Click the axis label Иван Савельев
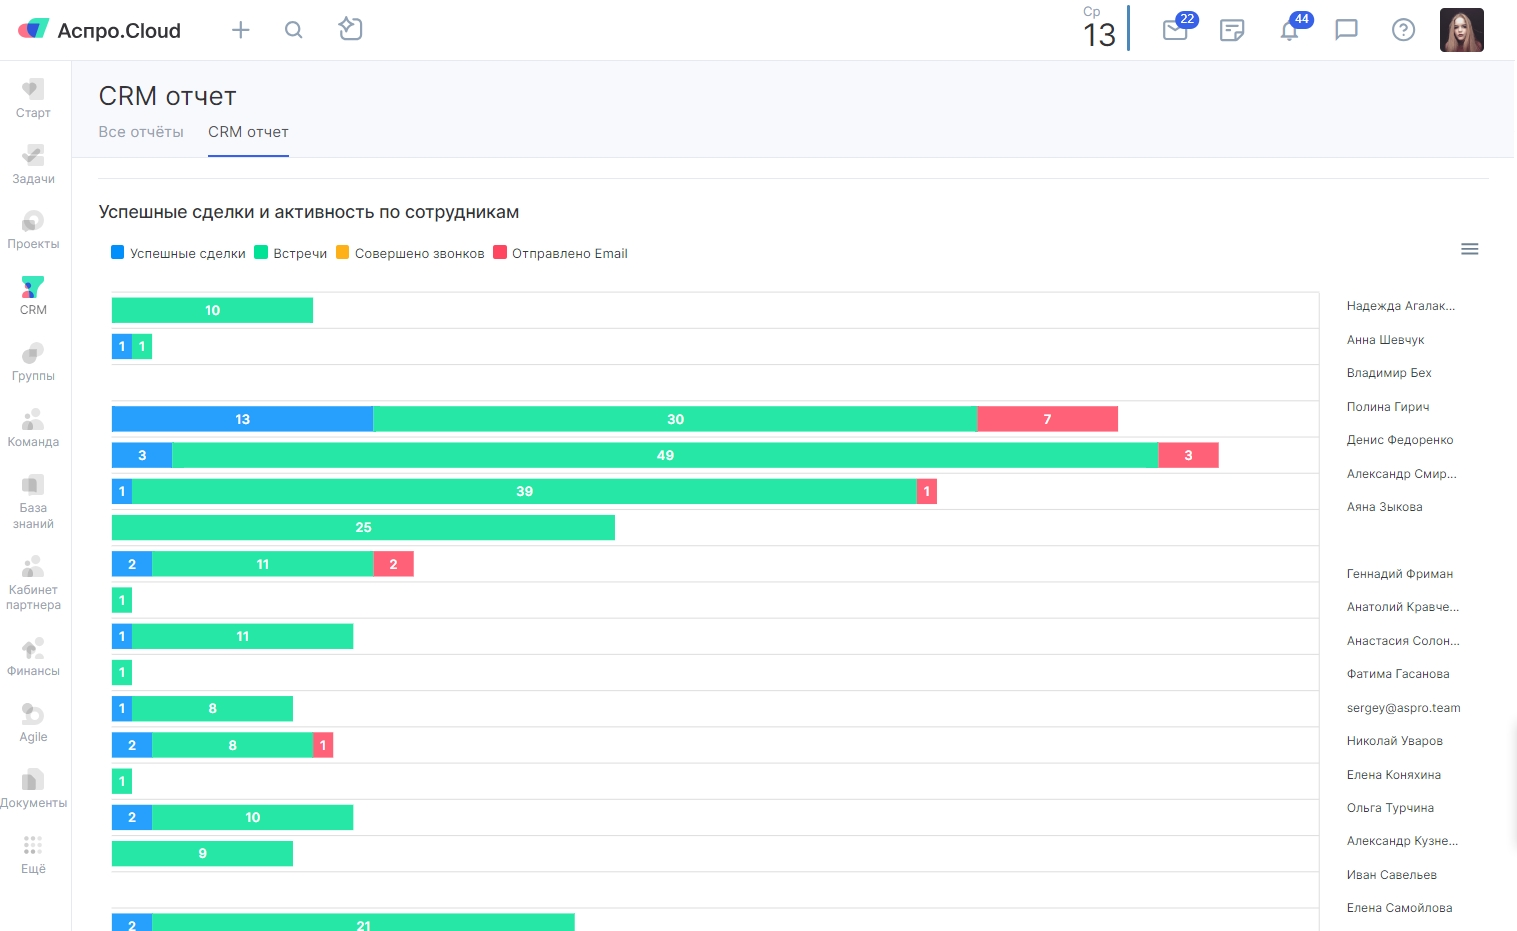The height and width of the screenshot is (931, 1517). coord(1391,875)
